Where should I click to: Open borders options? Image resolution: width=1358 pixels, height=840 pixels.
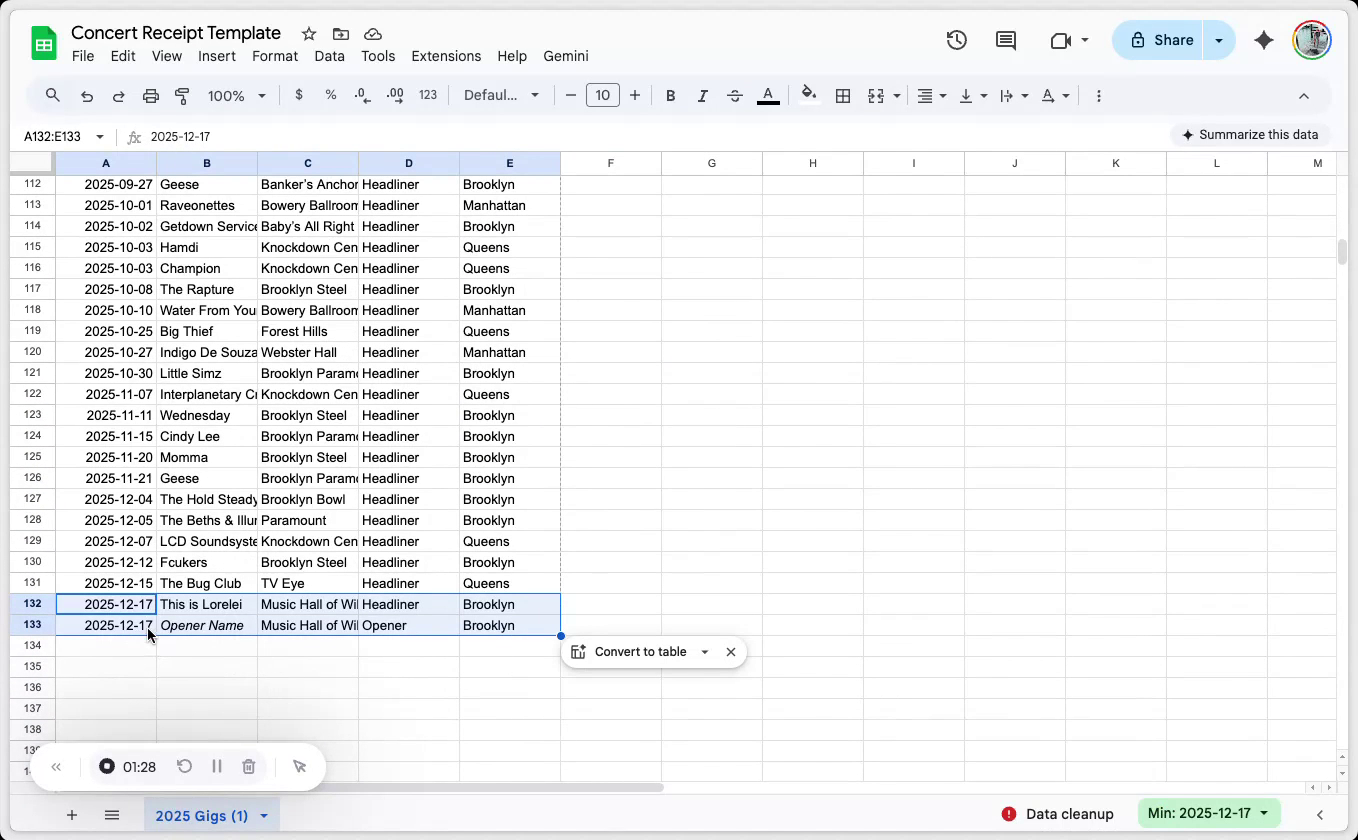[x=843, y=96]
